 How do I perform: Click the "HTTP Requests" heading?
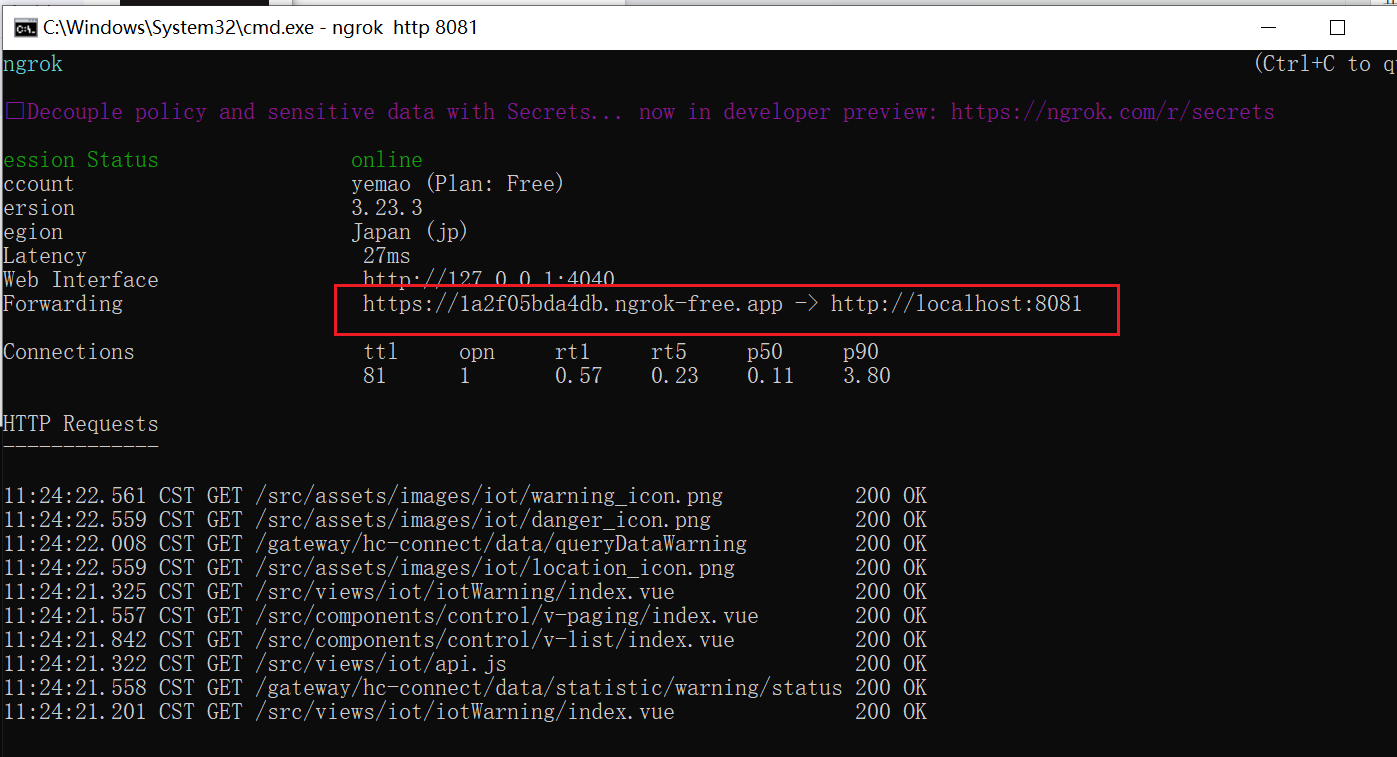(80, 424)
